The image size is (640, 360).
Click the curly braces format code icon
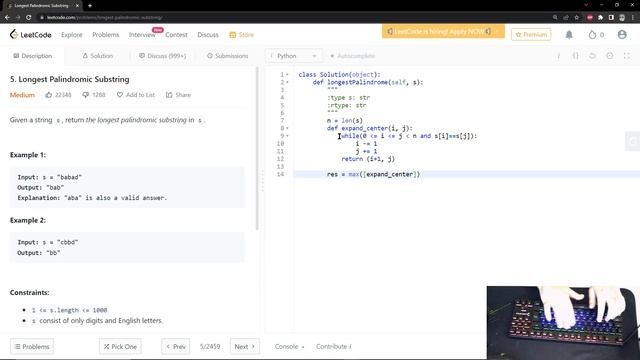(576, 56)
